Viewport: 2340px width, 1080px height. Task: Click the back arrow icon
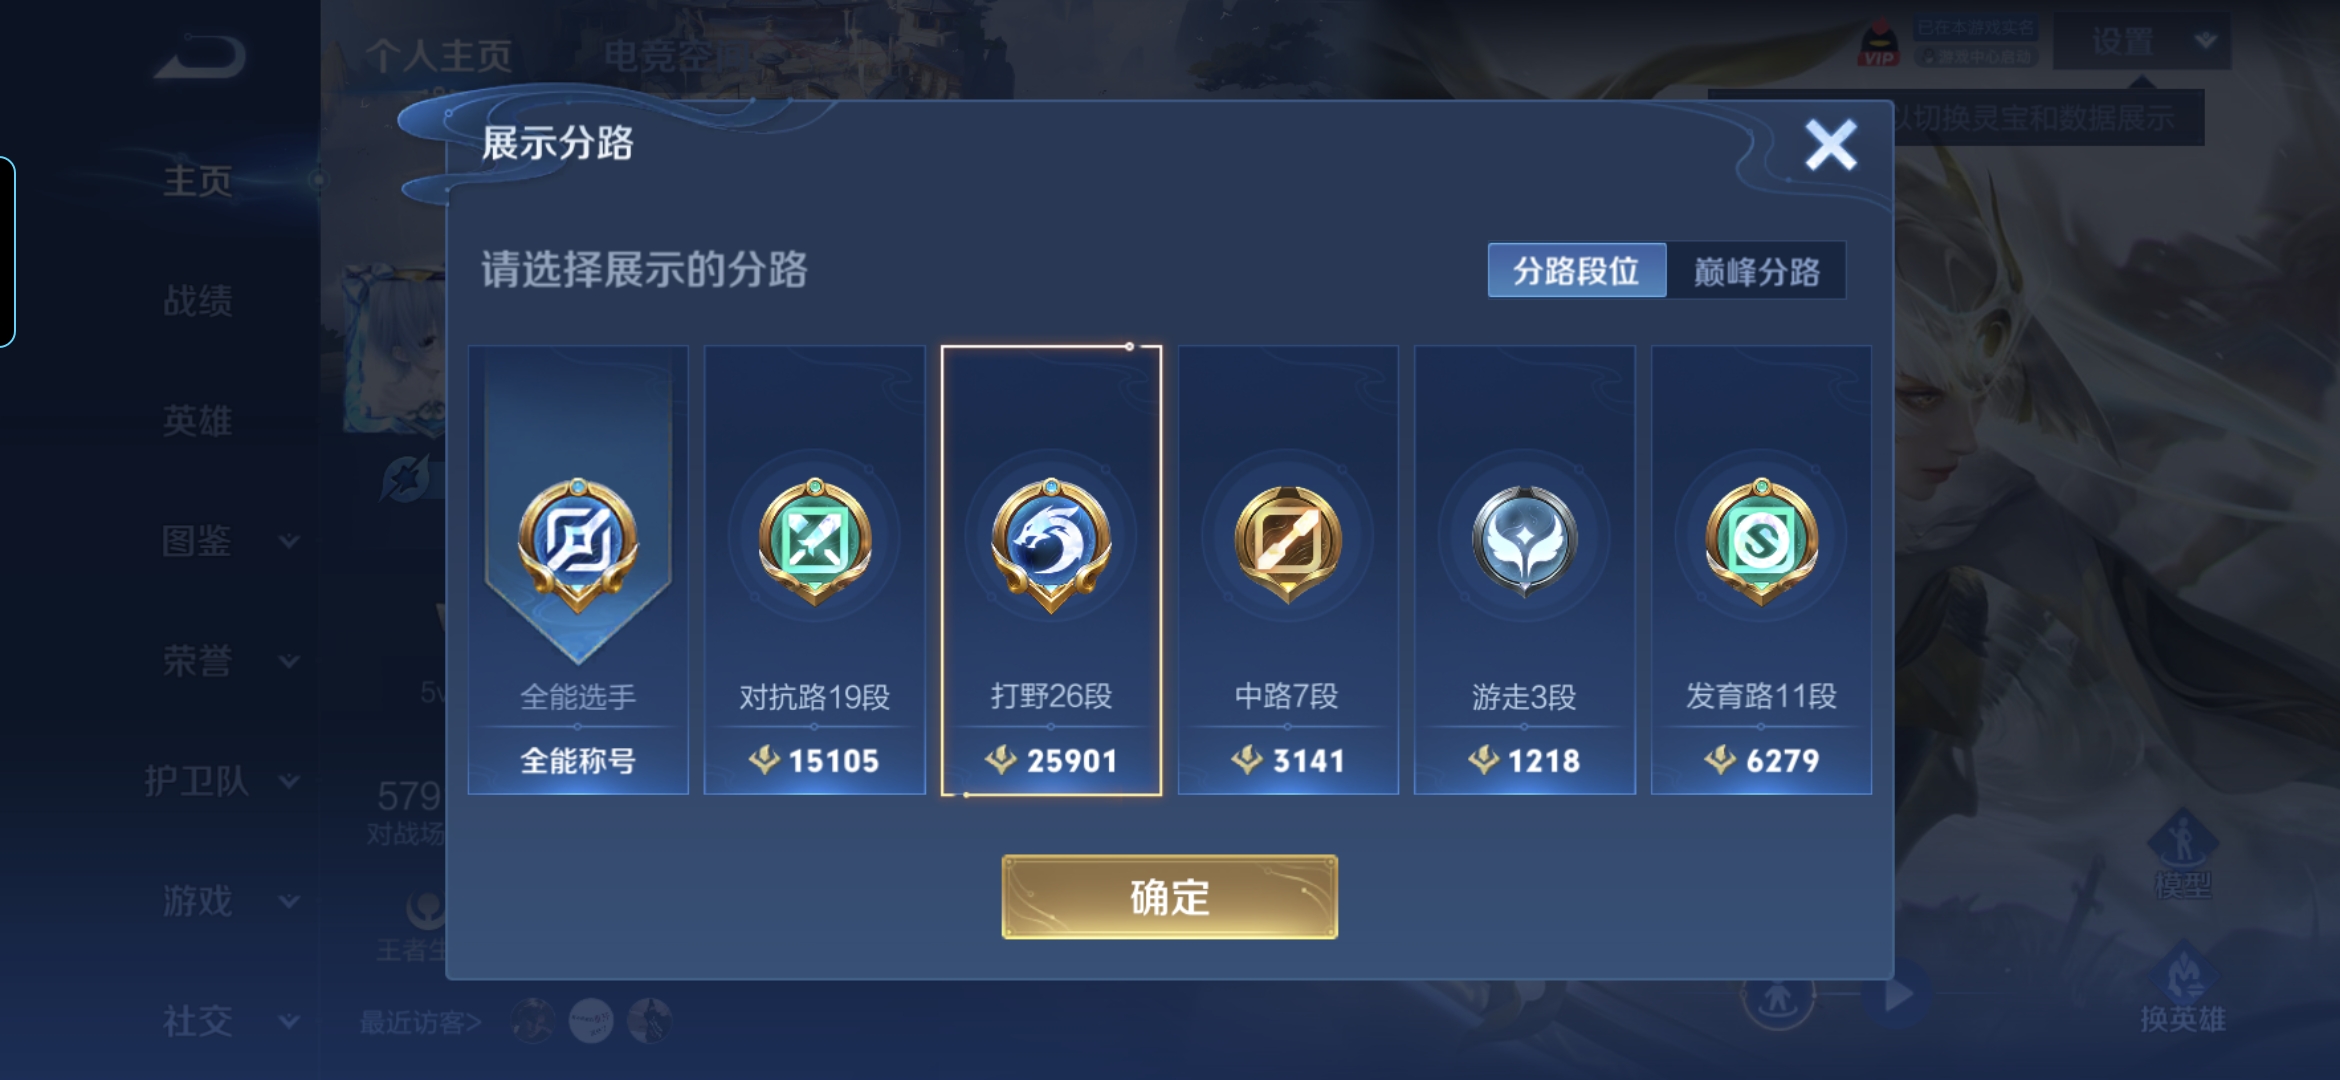tap(200, 57)
